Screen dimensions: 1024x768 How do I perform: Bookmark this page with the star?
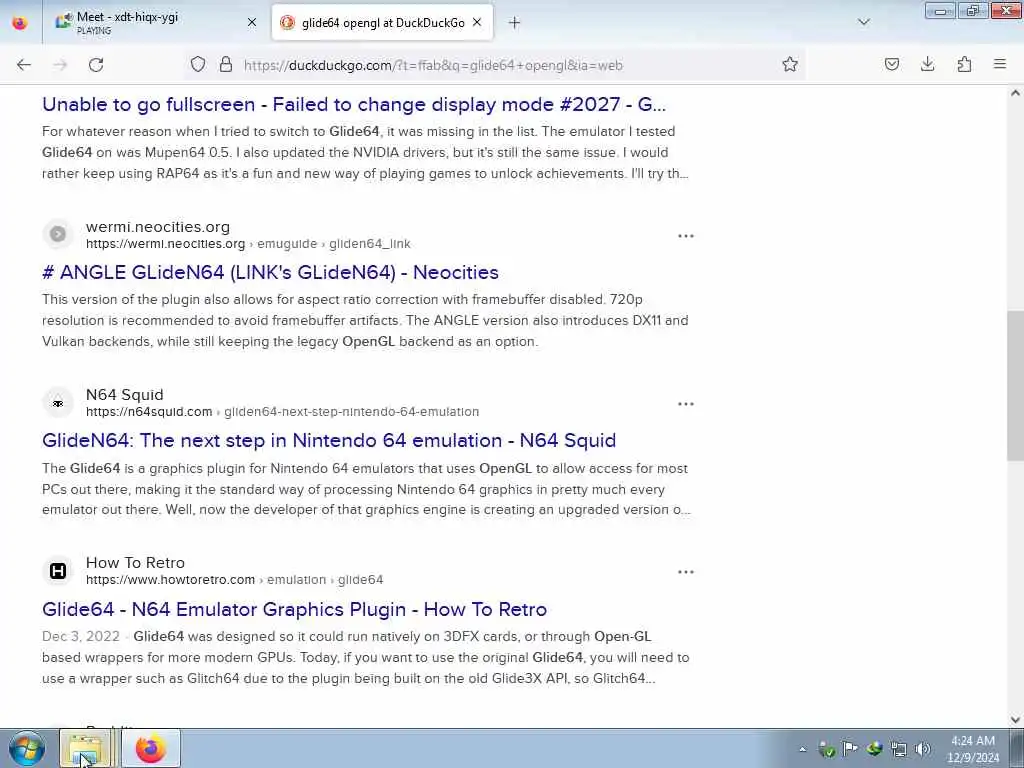pos(790,64)
